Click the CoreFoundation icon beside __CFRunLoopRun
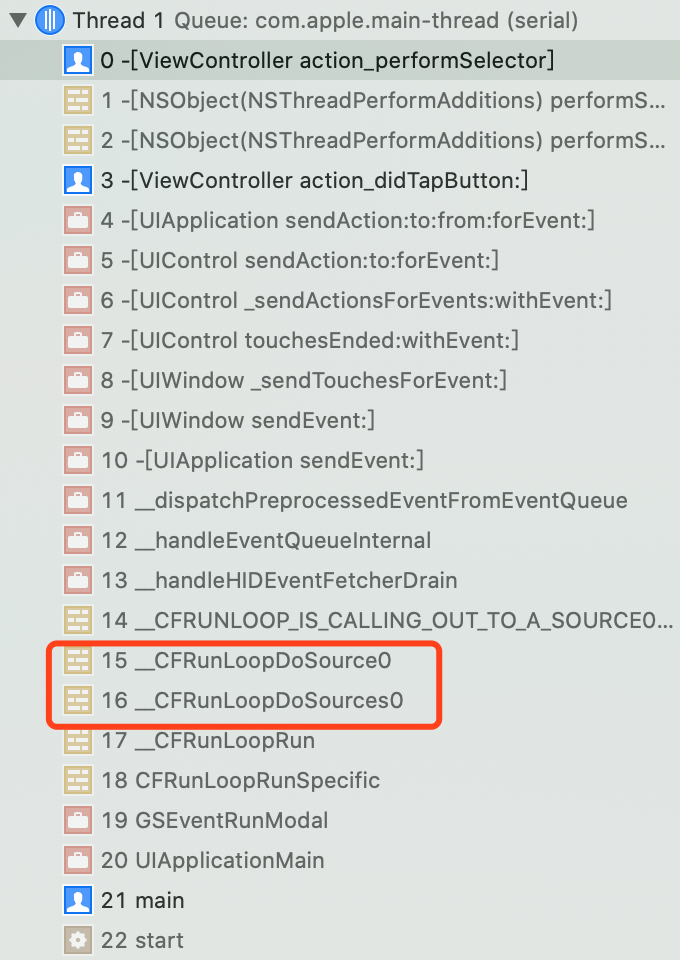Screen dimensions: 680x960 (77, 740)
